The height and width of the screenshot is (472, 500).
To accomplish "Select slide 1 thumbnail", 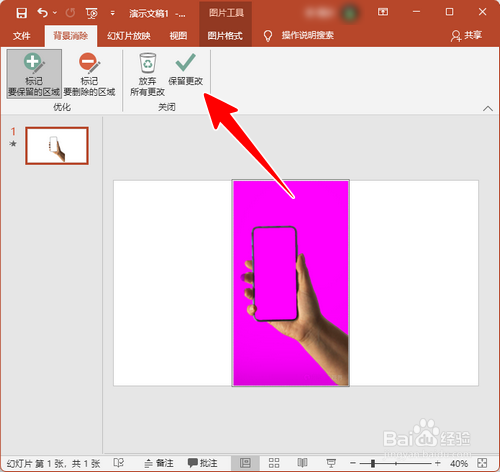I will point(57,146).
